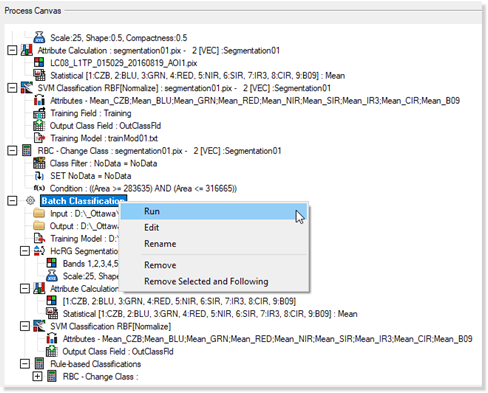
Task: Click the flask icon beside Scale:25, Shape:0.5, Compactness:0.5
Action: click(39, 37)
